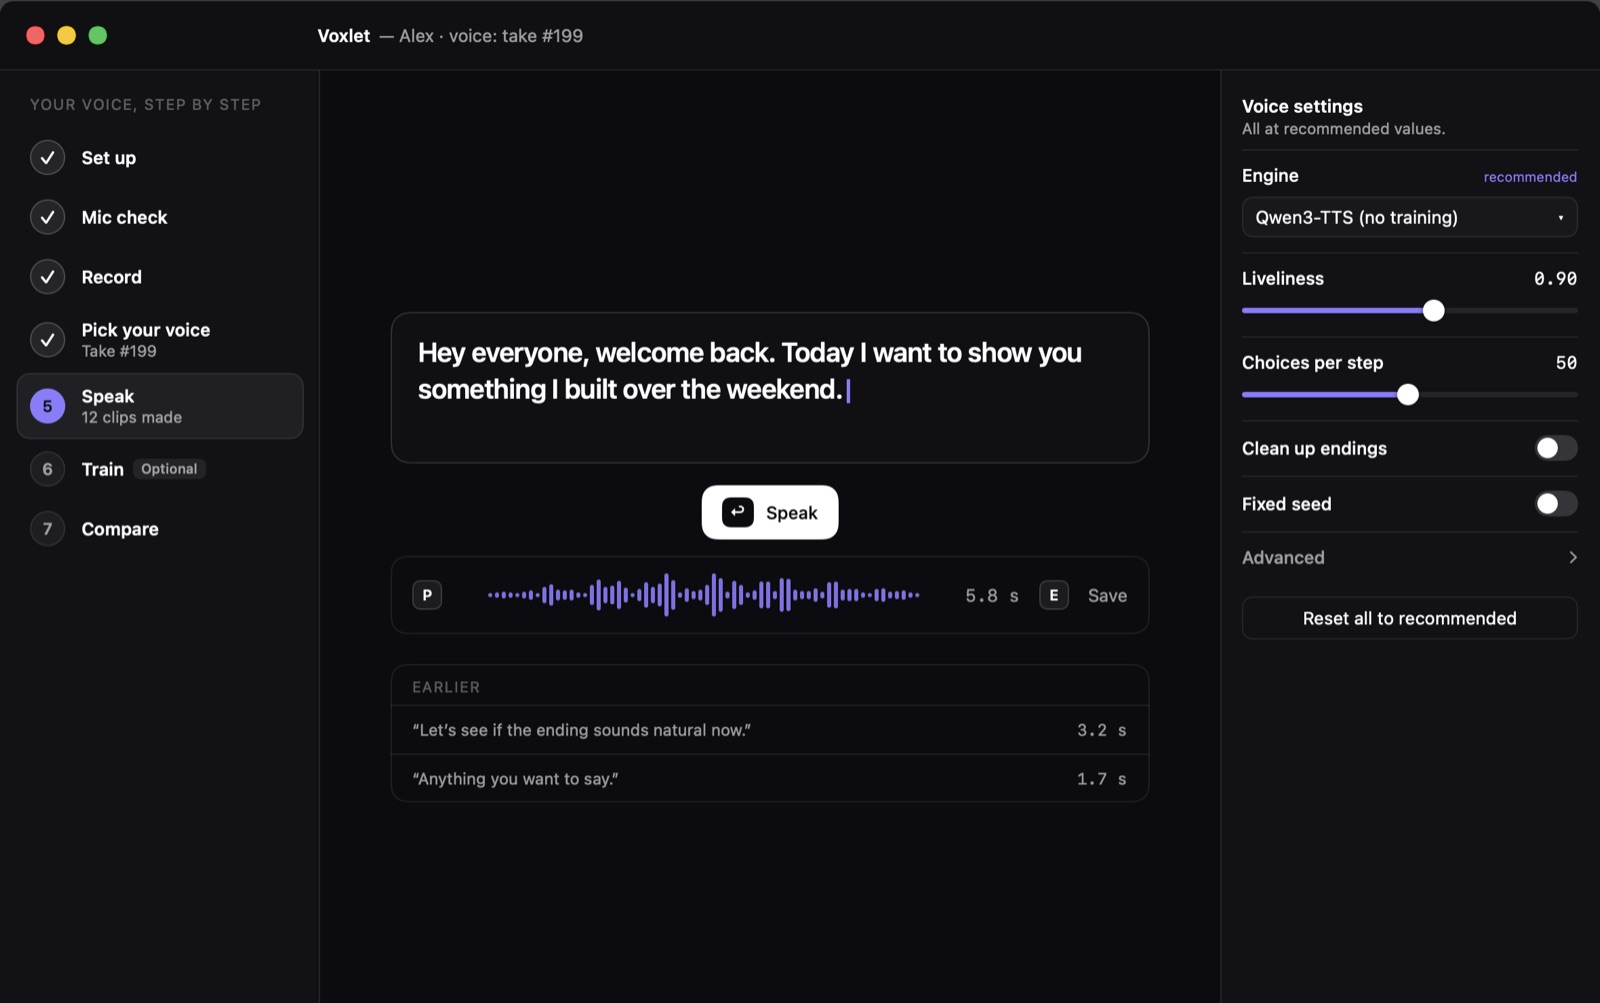The image size is (1600, 1003).
Task: Open the Compare step
Action: tap(160, 529)
